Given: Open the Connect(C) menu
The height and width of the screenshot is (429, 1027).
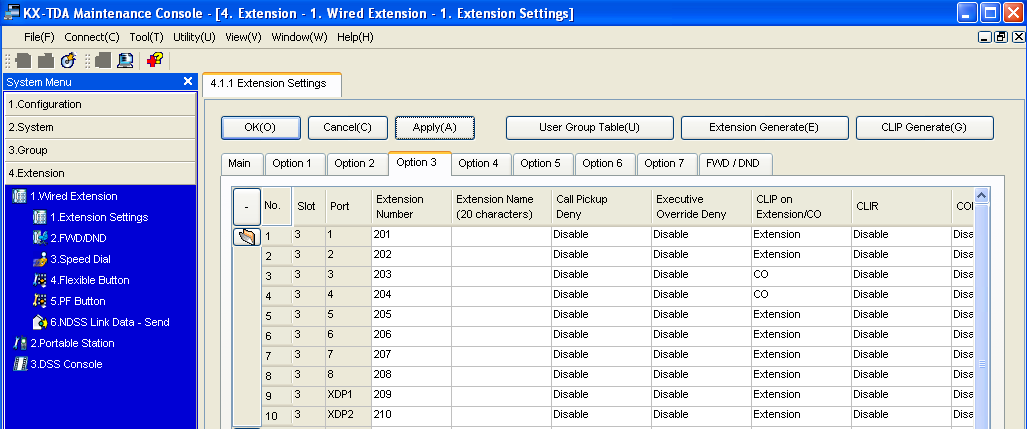Looking at the screenshot, I should coord(92,37).
